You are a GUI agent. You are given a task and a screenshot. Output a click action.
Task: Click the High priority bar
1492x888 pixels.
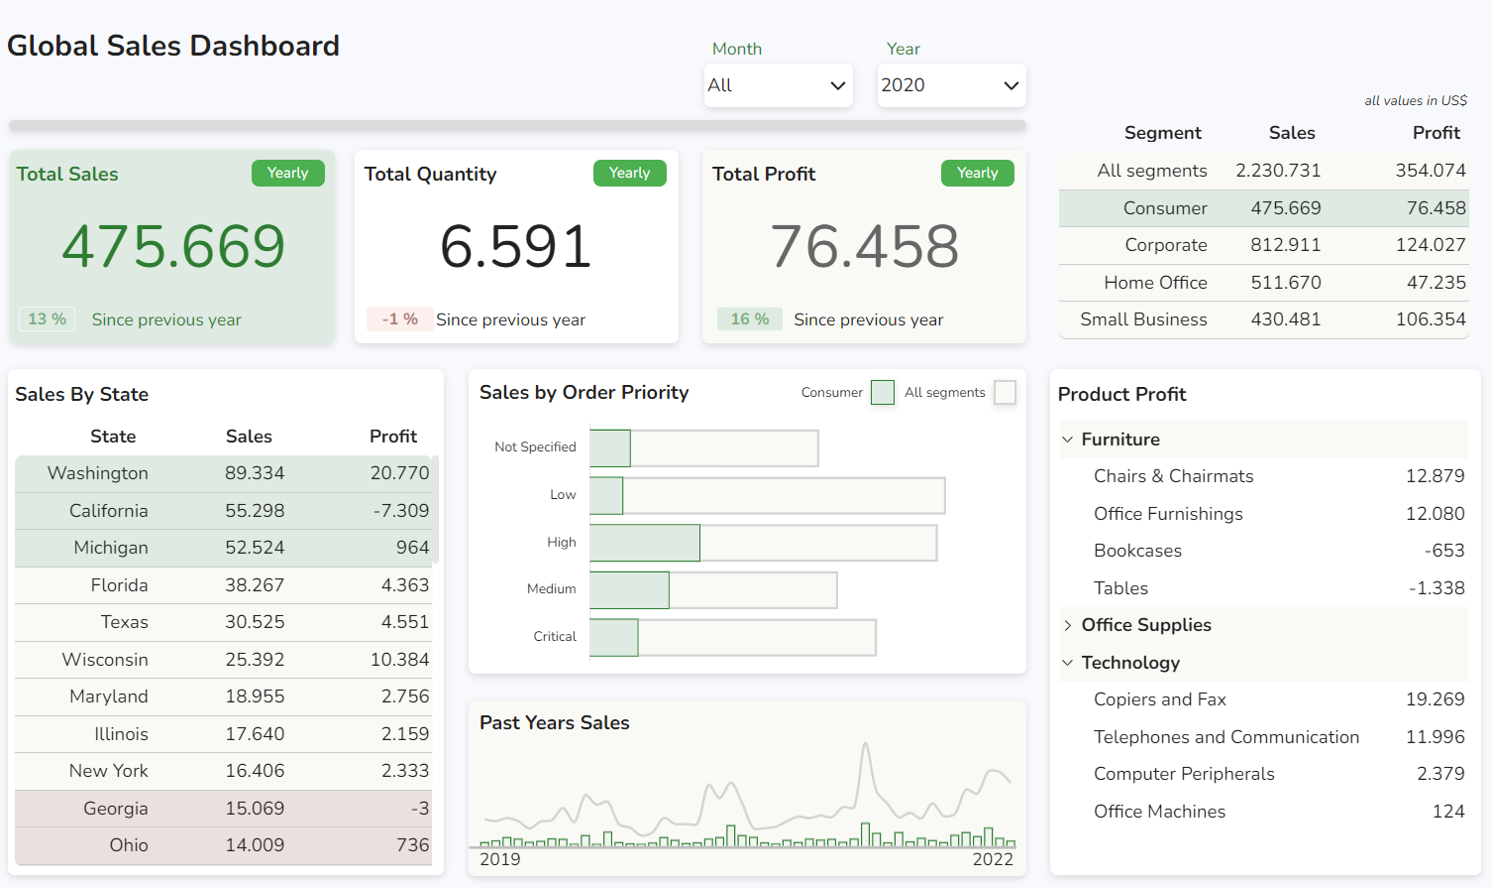[x=763, y=543]
